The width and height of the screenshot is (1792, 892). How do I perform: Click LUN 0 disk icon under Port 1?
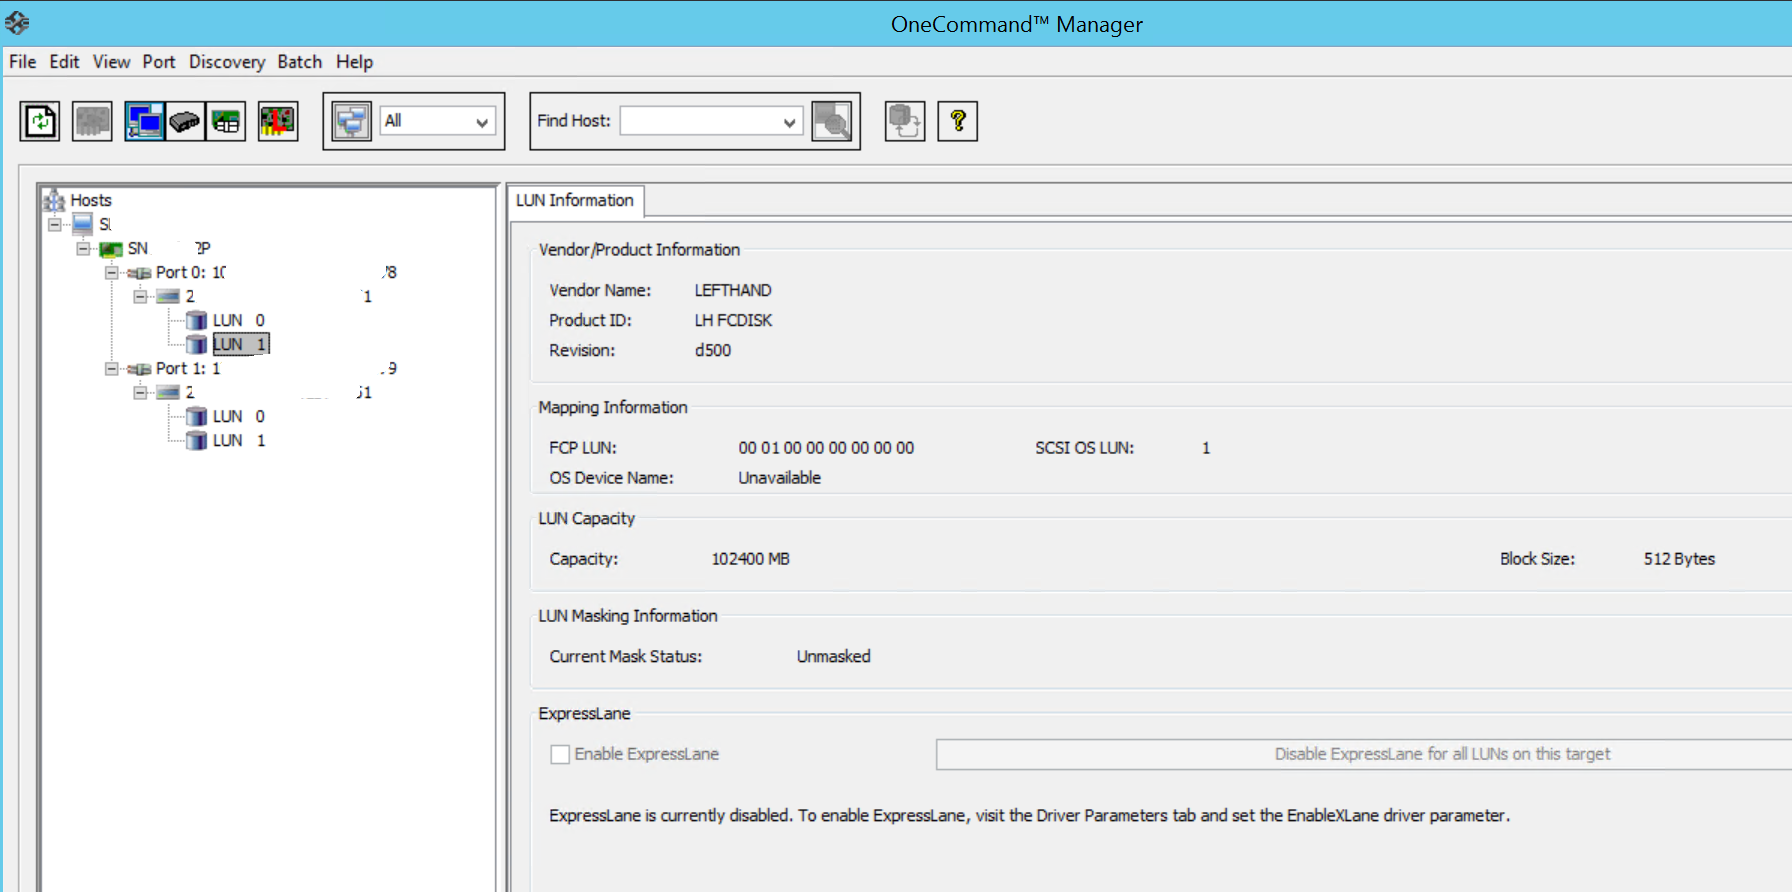click(197, 416)
